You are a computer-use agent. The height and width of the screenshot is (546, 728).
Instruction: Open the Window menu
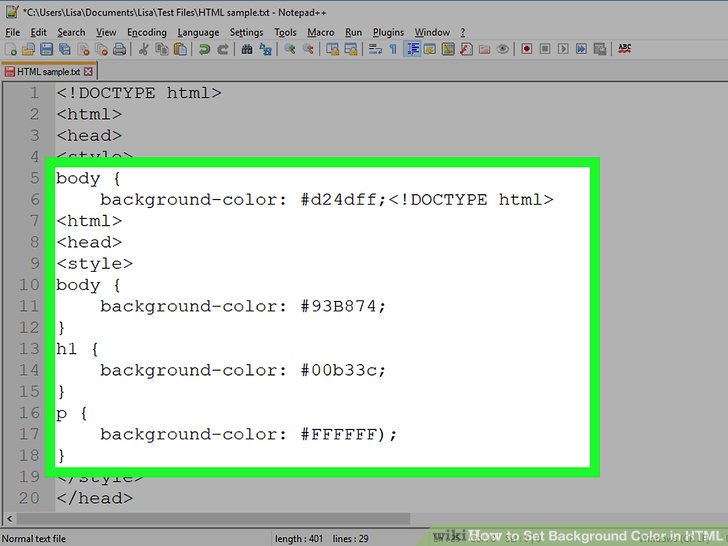coord(432,32)
